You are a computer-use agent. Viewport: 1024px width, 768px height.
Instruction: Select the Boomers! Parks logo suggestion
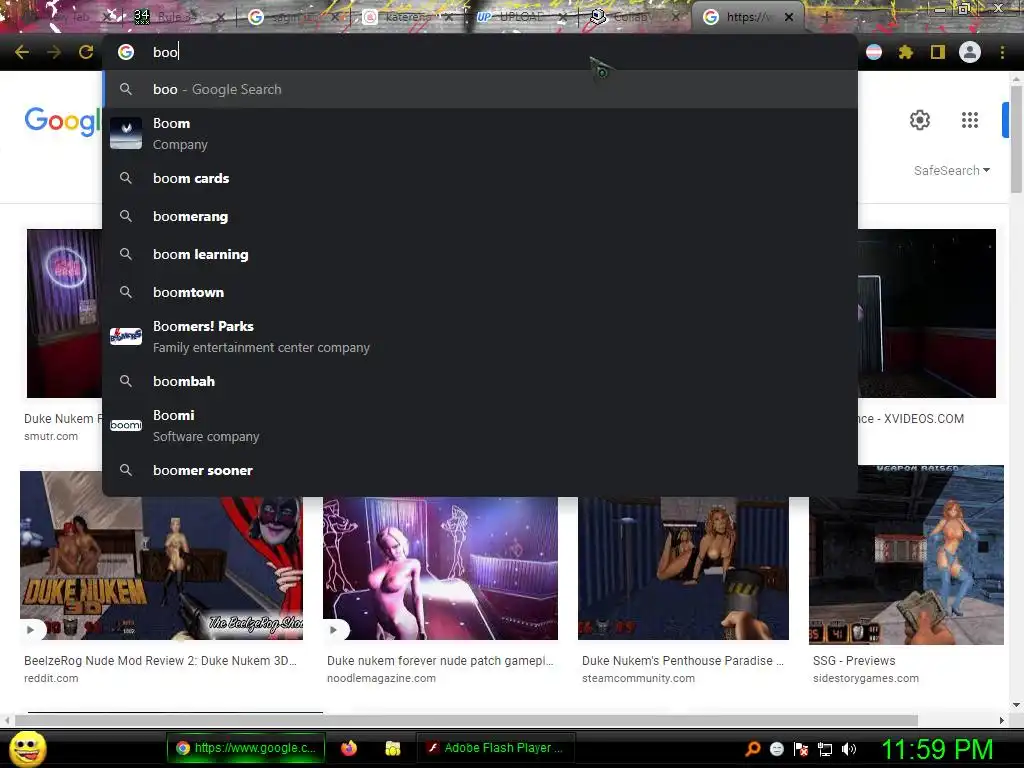tap(126, 336)
